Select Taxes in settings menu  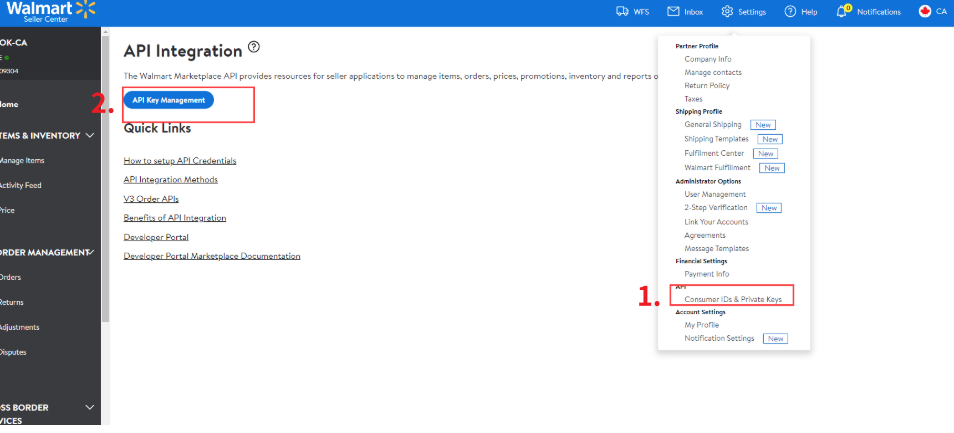point(693,99)
